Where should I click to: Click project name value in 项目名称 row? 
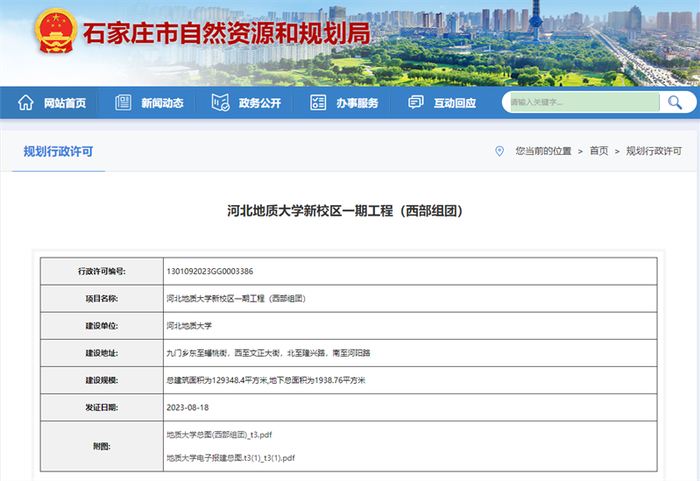click(236, 298)
